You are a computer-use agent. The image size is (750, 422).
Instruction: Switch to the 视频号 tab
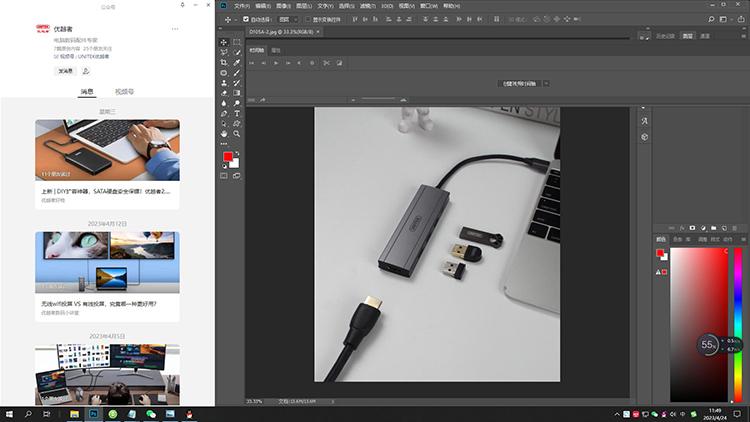(125, 91)
